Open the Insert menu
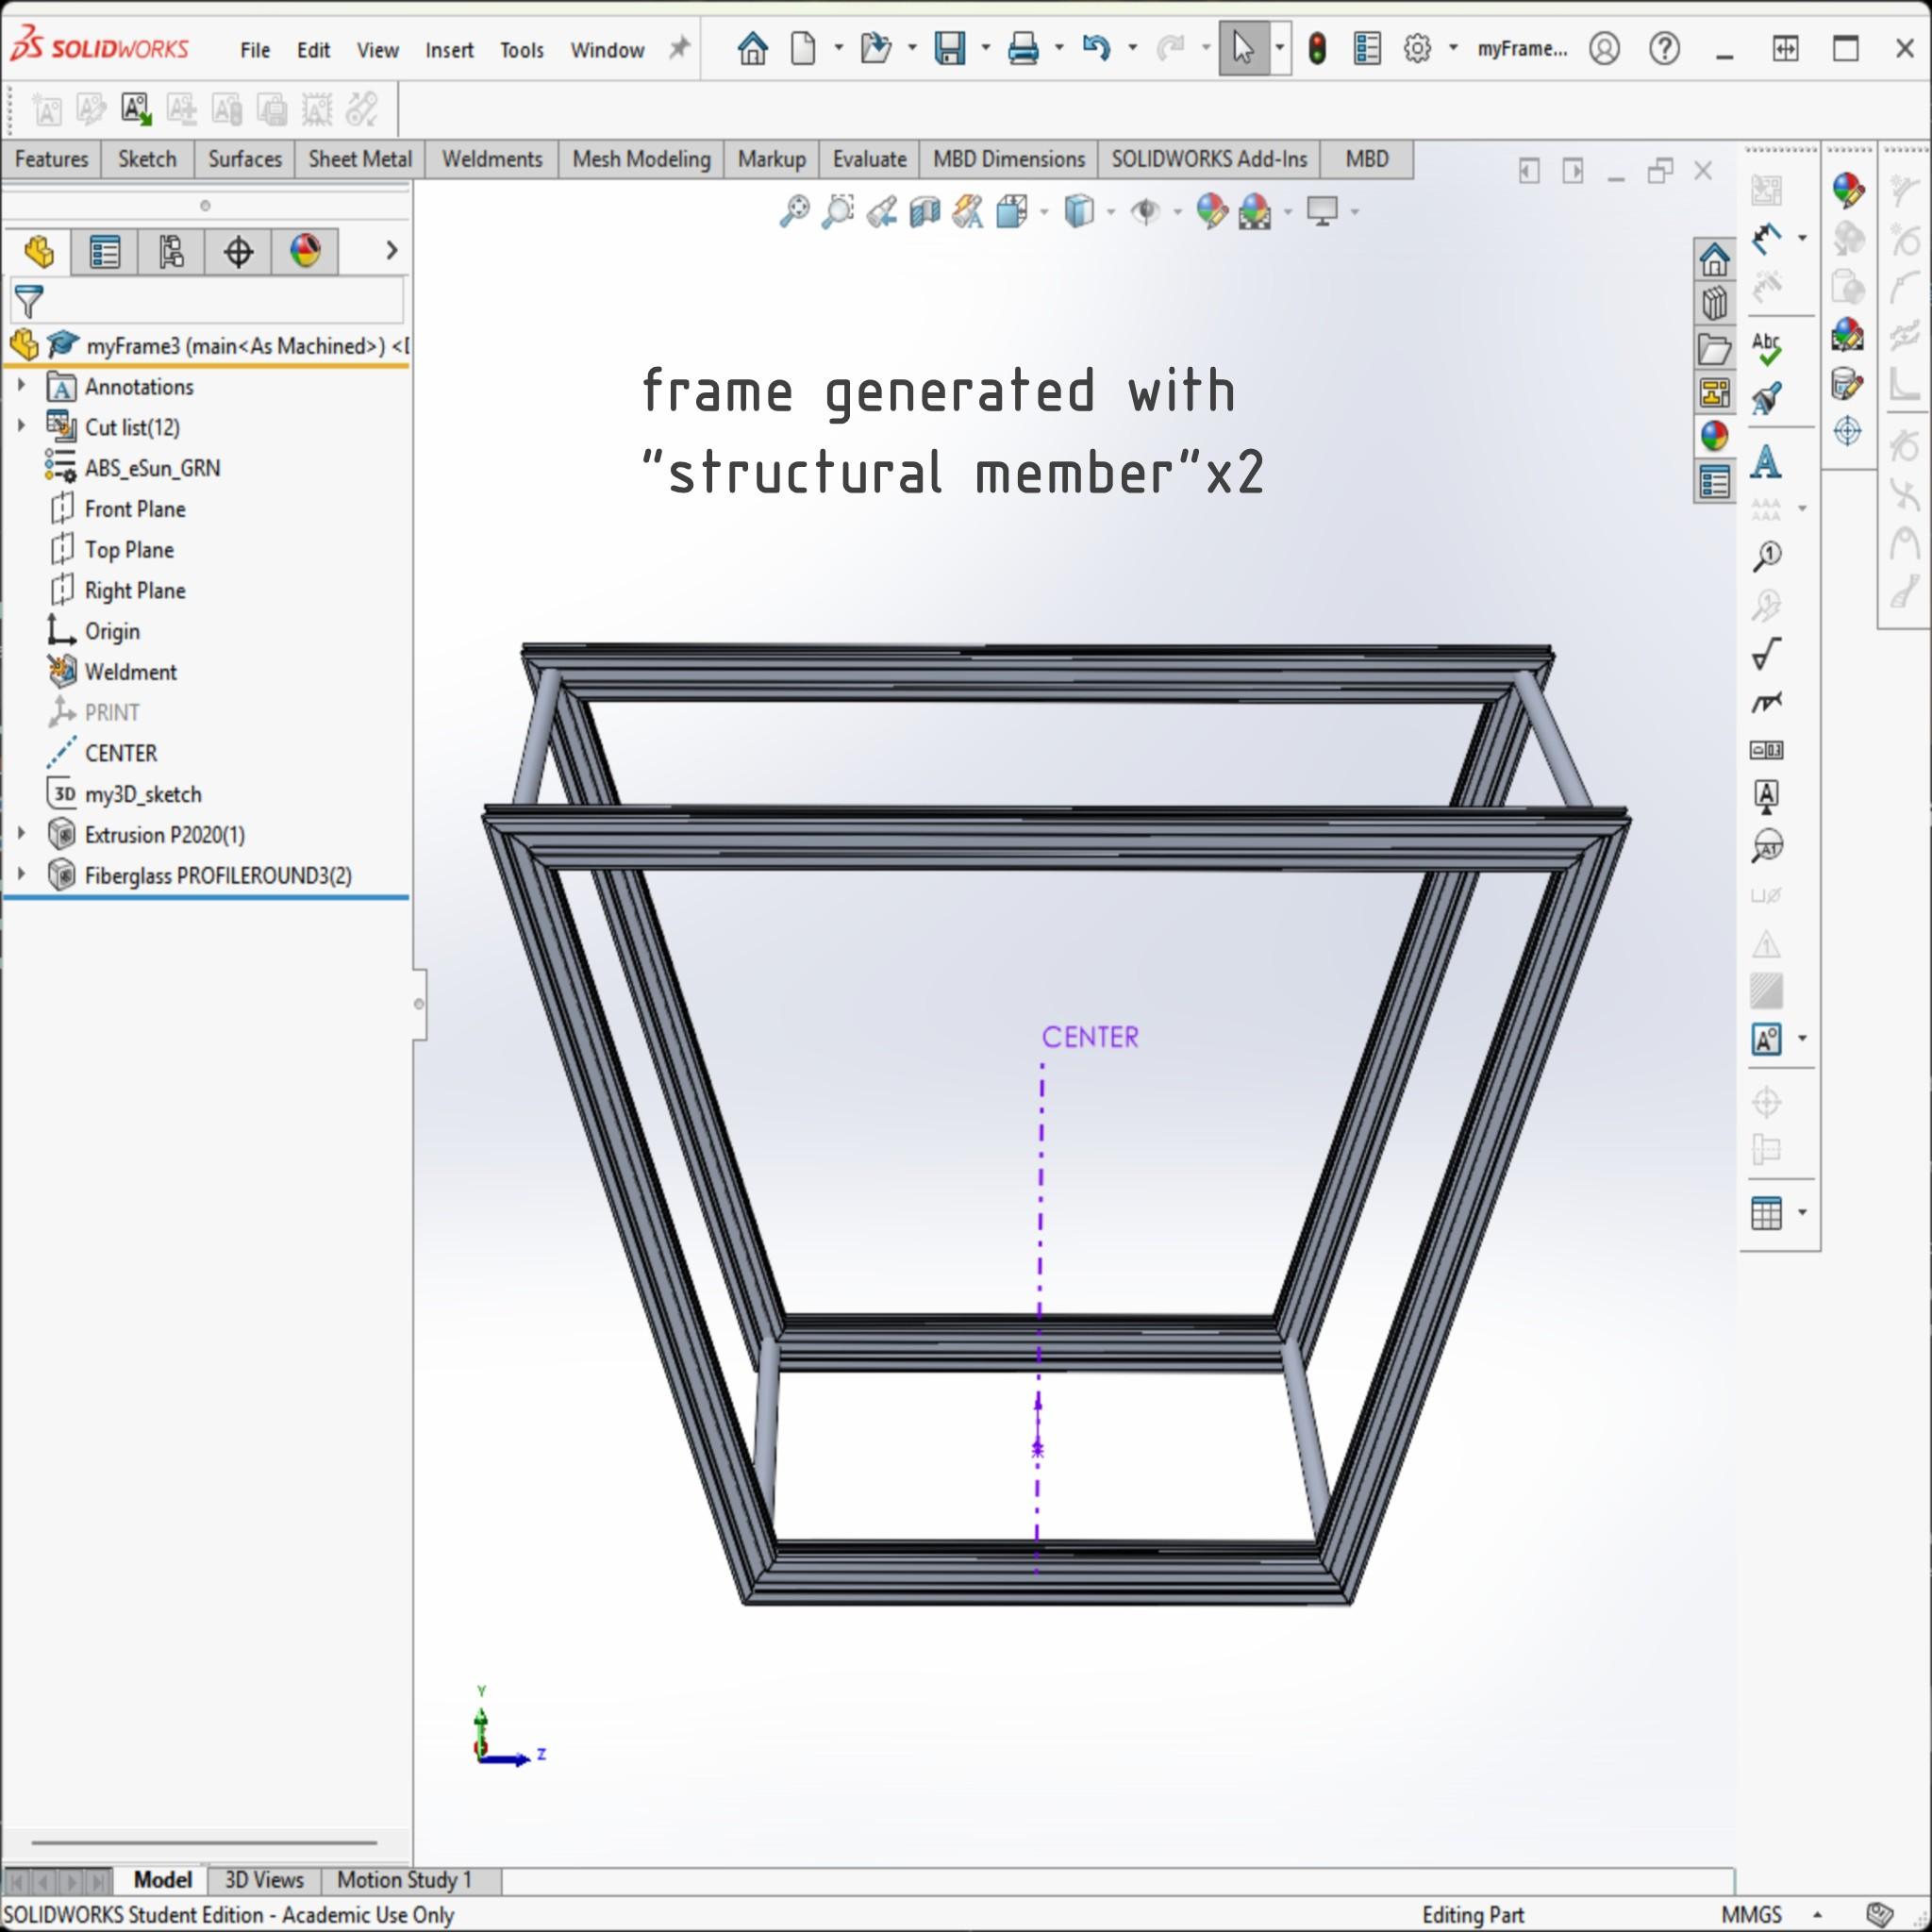This screenshot has width=1932, height=1932. pyautogui.click(x=449, y=50)
